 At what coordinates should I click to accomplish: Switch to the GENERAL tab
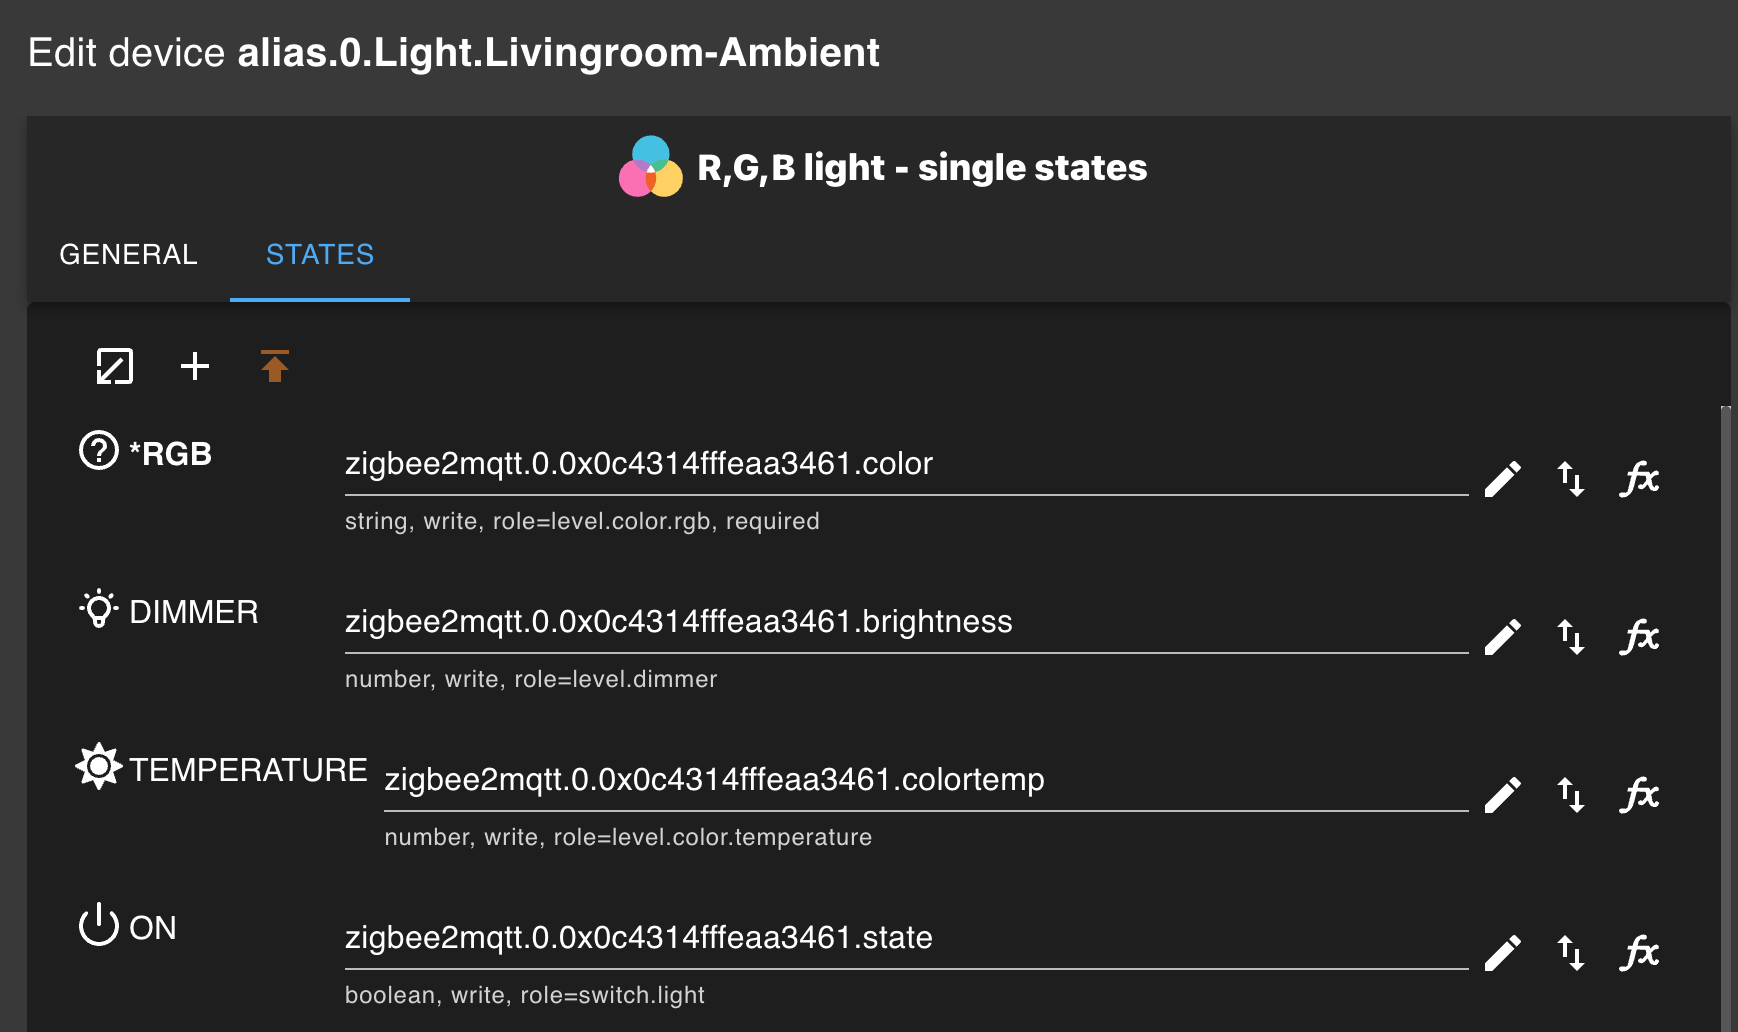coord(129,255)
